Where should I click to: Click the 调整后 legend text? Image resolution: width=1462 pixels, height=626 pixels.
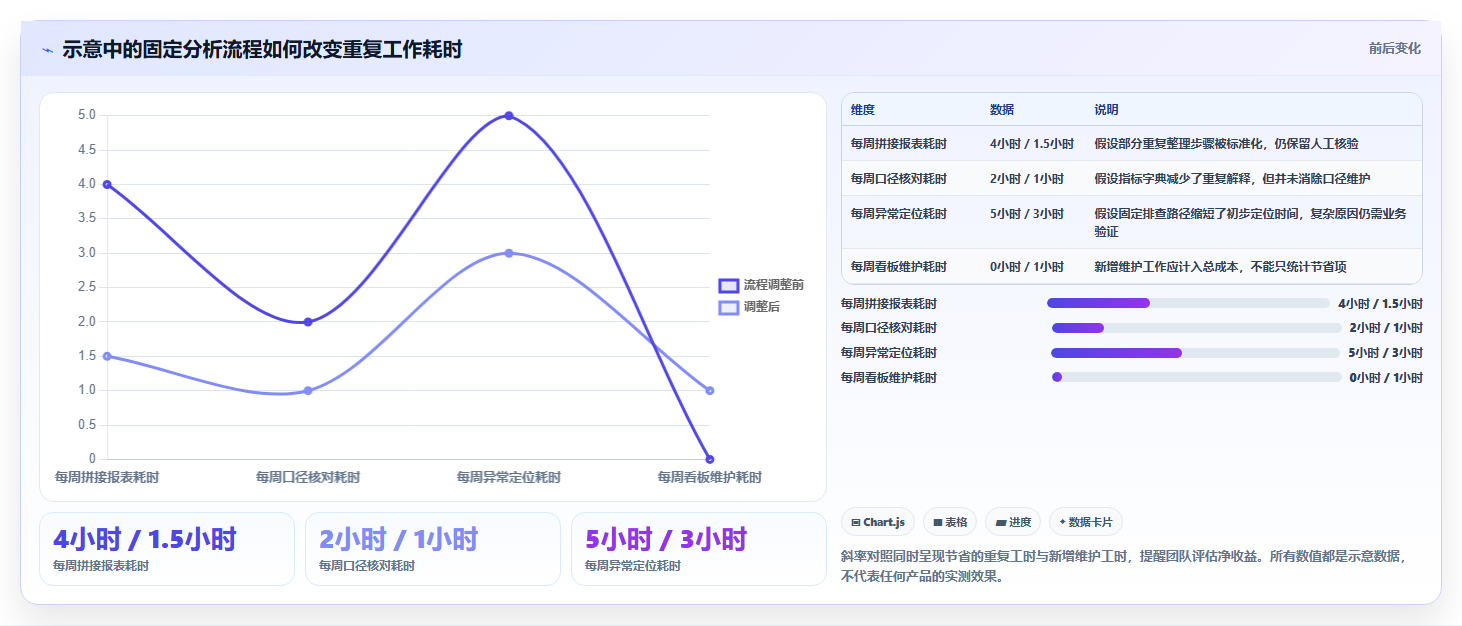click(x=762, y=307)
